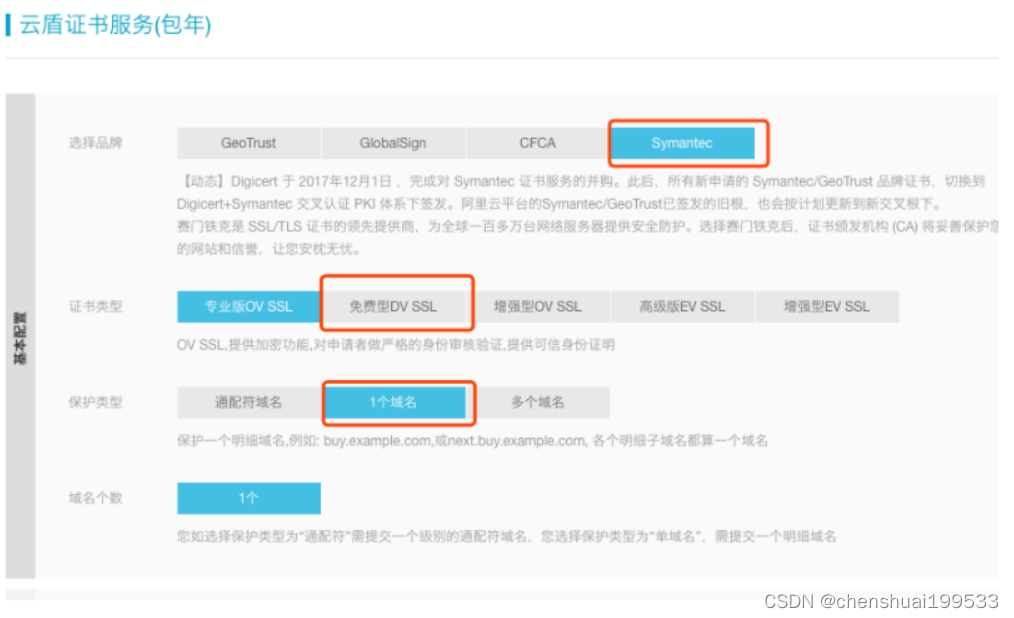The width and height of the screenshot is (1014, 618).
Task: Click the 保护类型 label
Action: click(96, 402)
